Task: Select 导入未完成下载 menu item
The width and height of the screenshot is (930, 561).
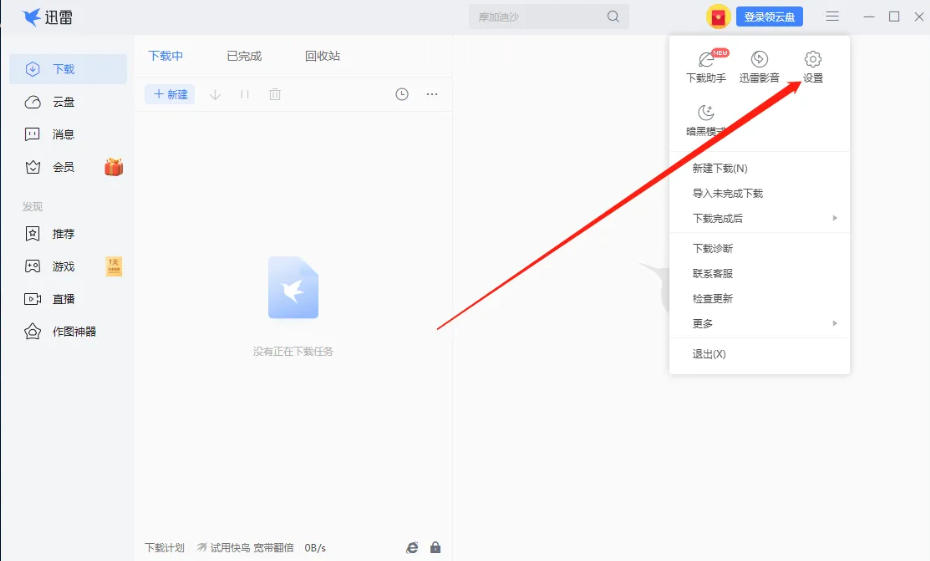Action: pyautogui.click(x=759, y=193)
